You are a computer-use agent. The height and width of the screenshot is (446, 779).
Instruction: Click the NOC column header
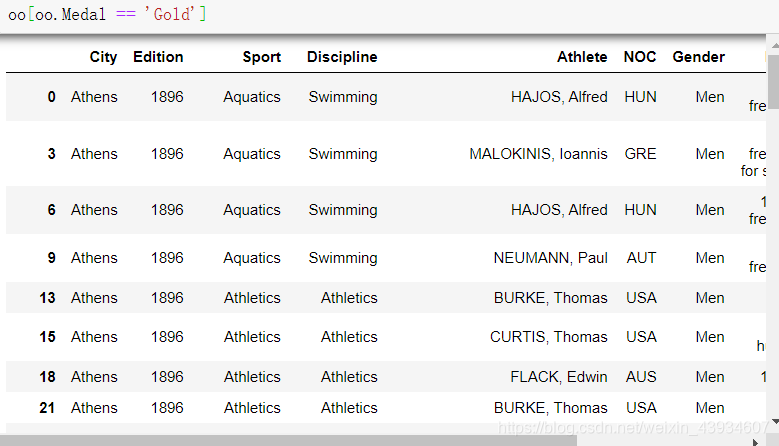640,57
